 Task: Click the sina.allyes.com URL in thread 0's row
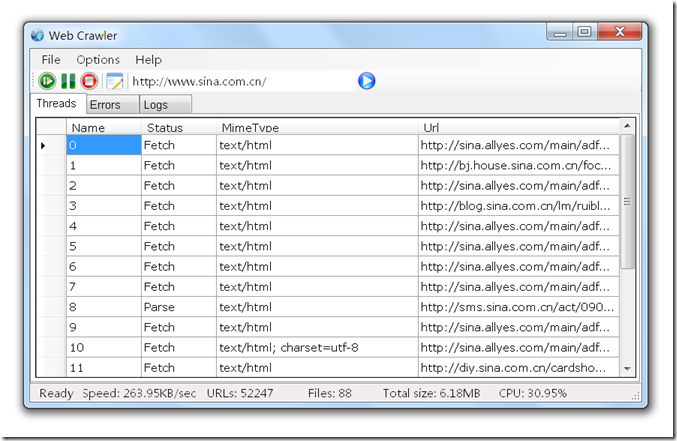(519, 145)
